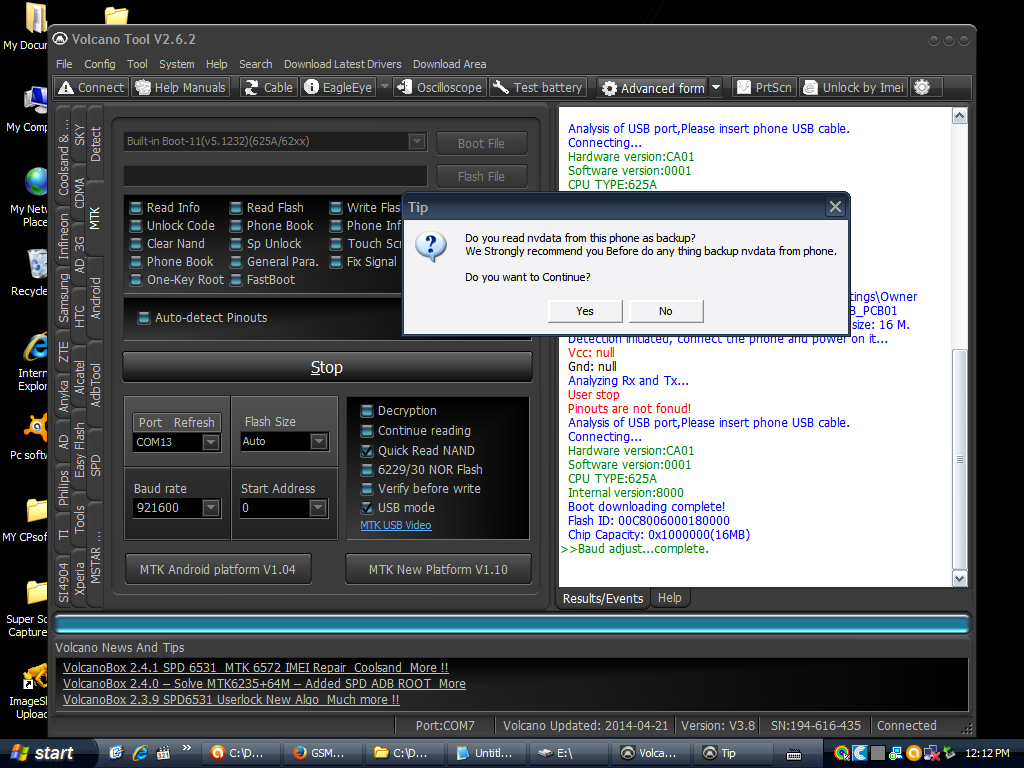The image size is (1024, 768).
Task: Open the on-screen keyboard tray icon
Action: tap(793, 754)
